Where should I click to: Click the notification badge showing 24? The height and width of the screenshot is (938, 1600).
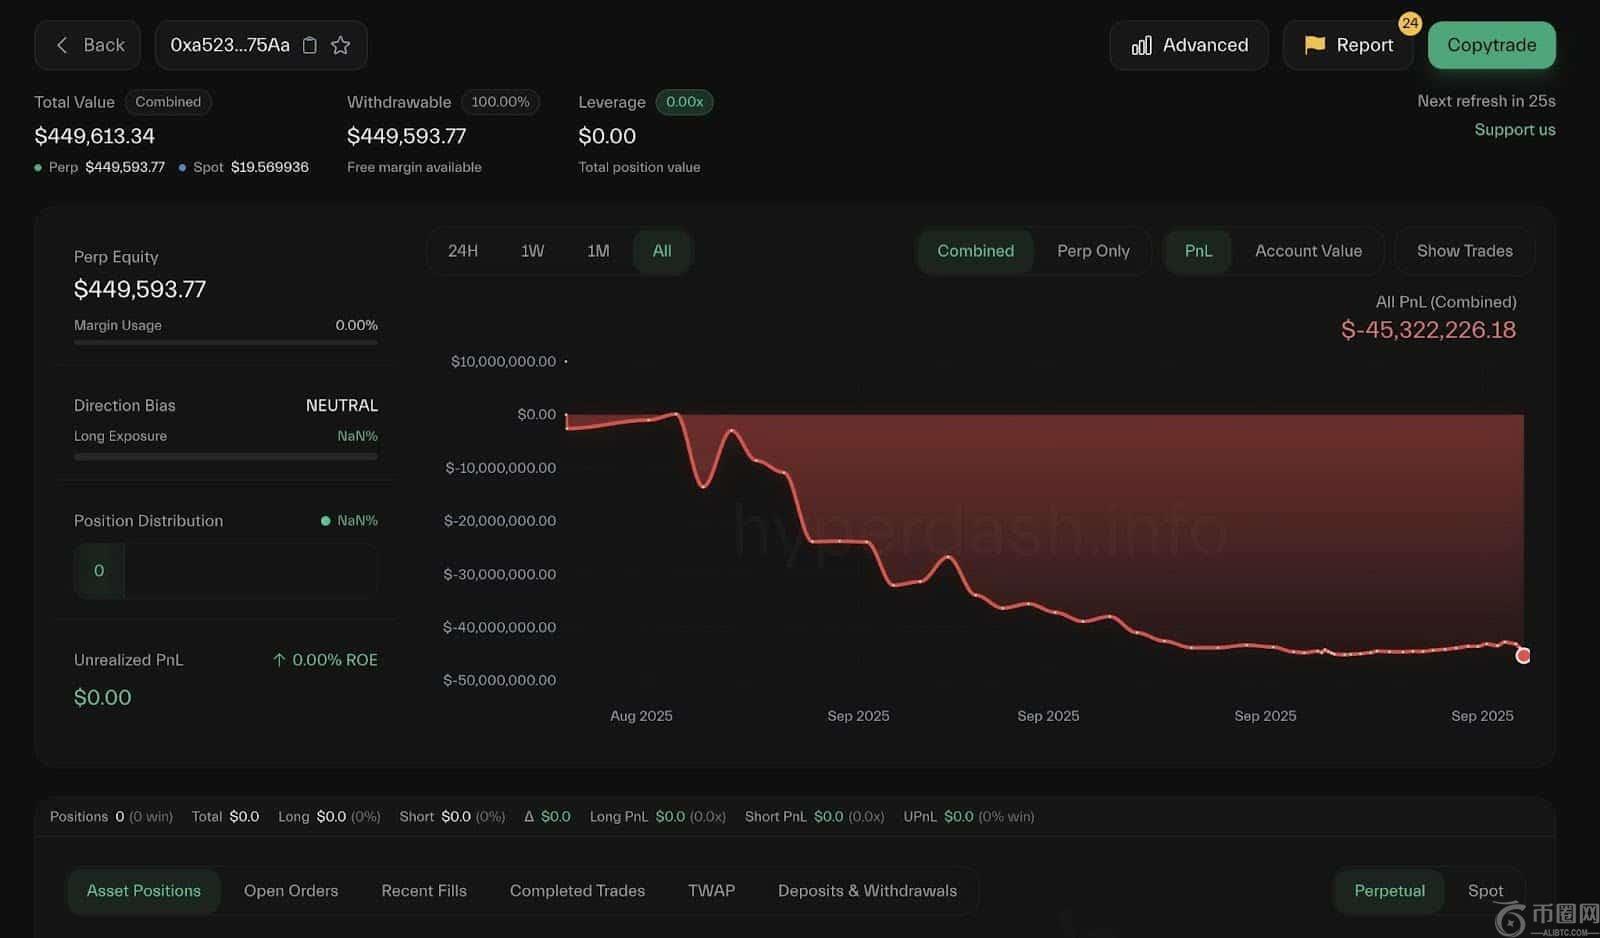pyautogui.click(x=1409, y=23)
